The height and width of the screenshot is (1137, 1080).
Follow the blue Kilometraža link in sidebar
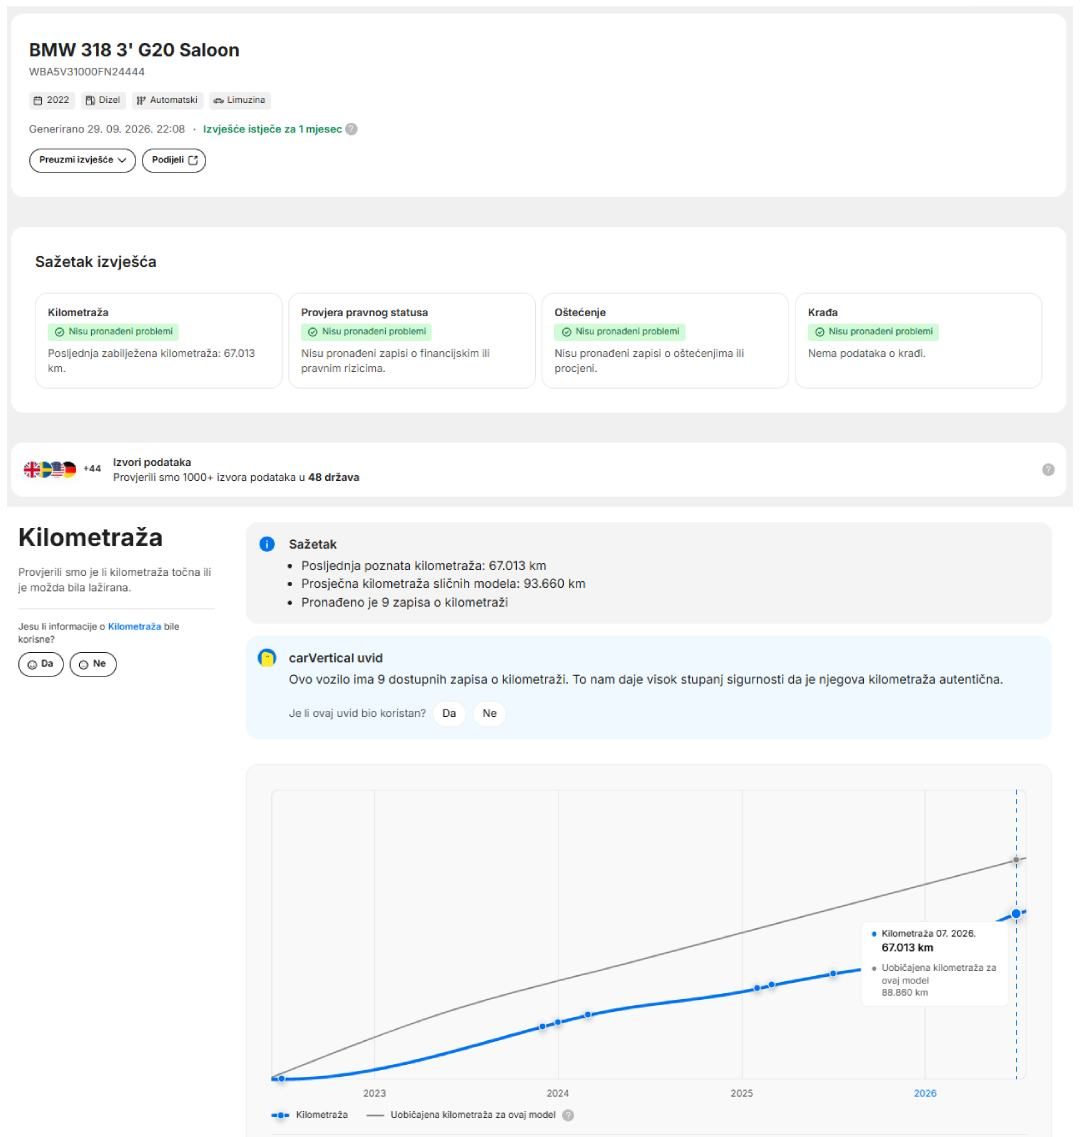(134, 627)
